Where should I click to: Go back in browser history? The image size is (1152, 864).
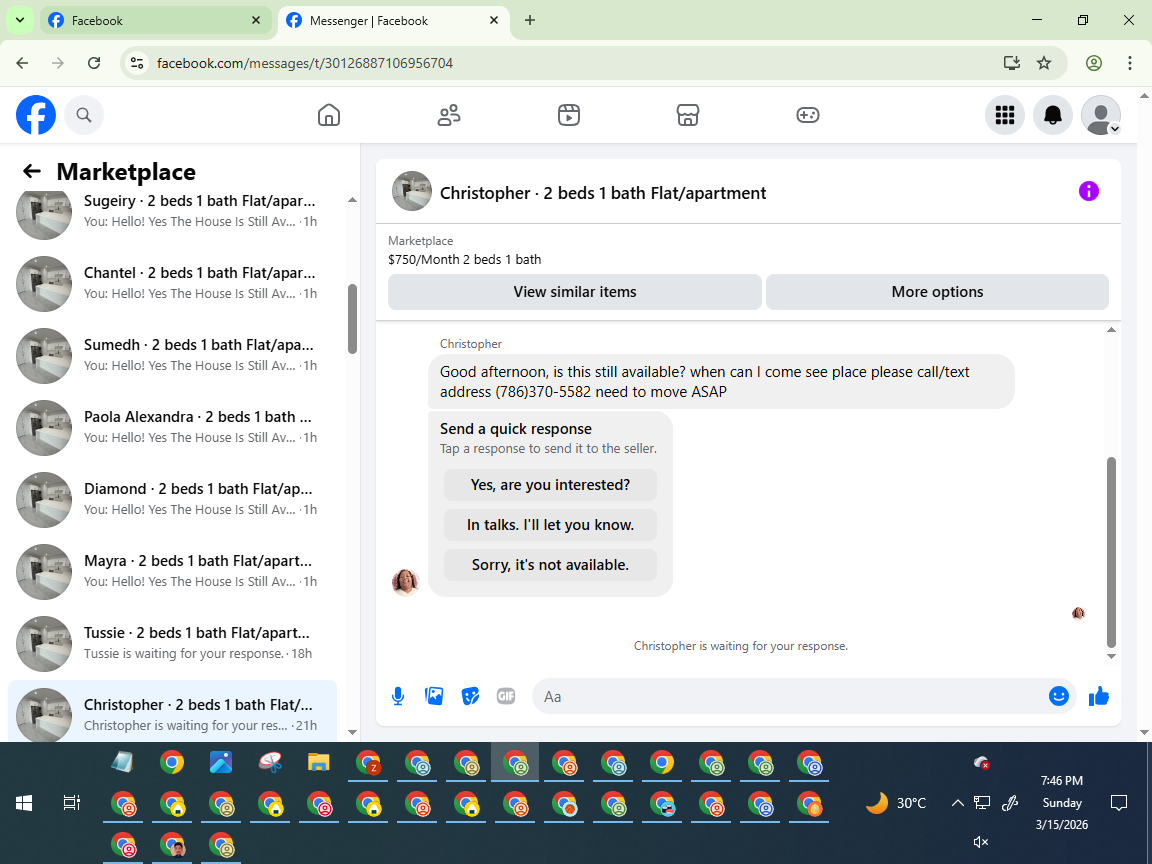tap(22, 63)
